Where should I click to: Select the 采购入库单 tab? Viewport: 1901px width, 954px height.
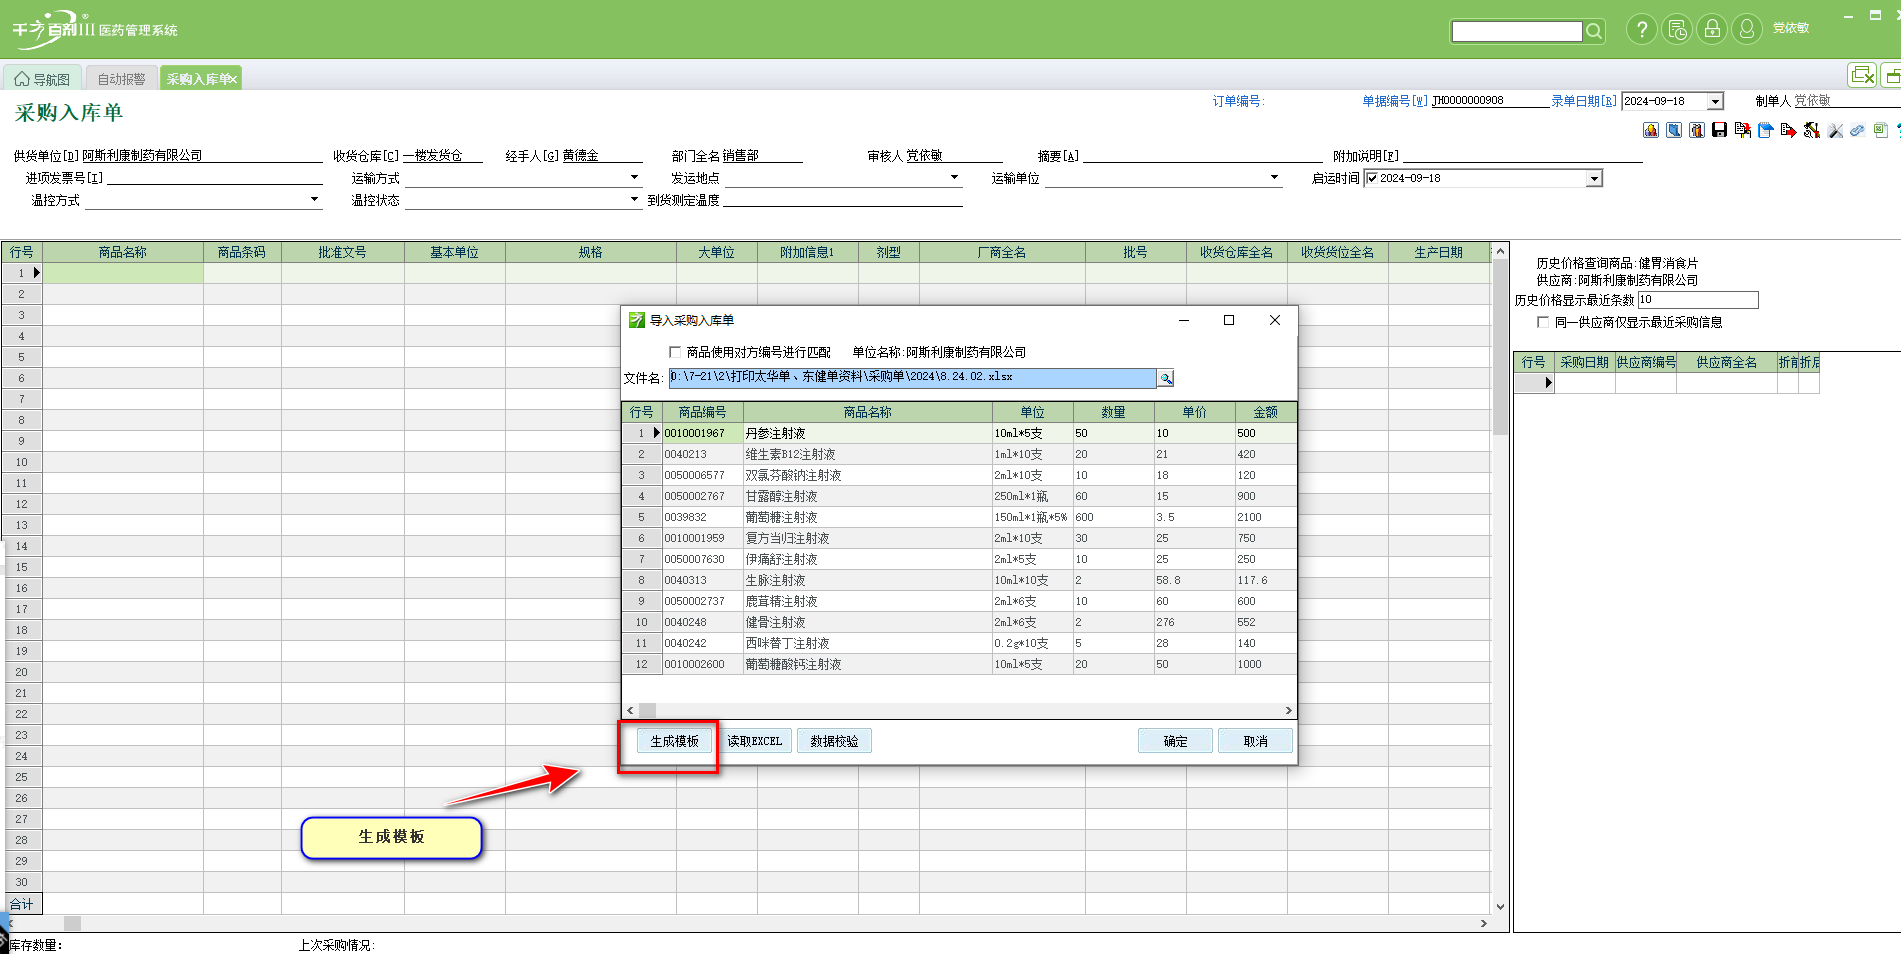click(x=200, y=79)
